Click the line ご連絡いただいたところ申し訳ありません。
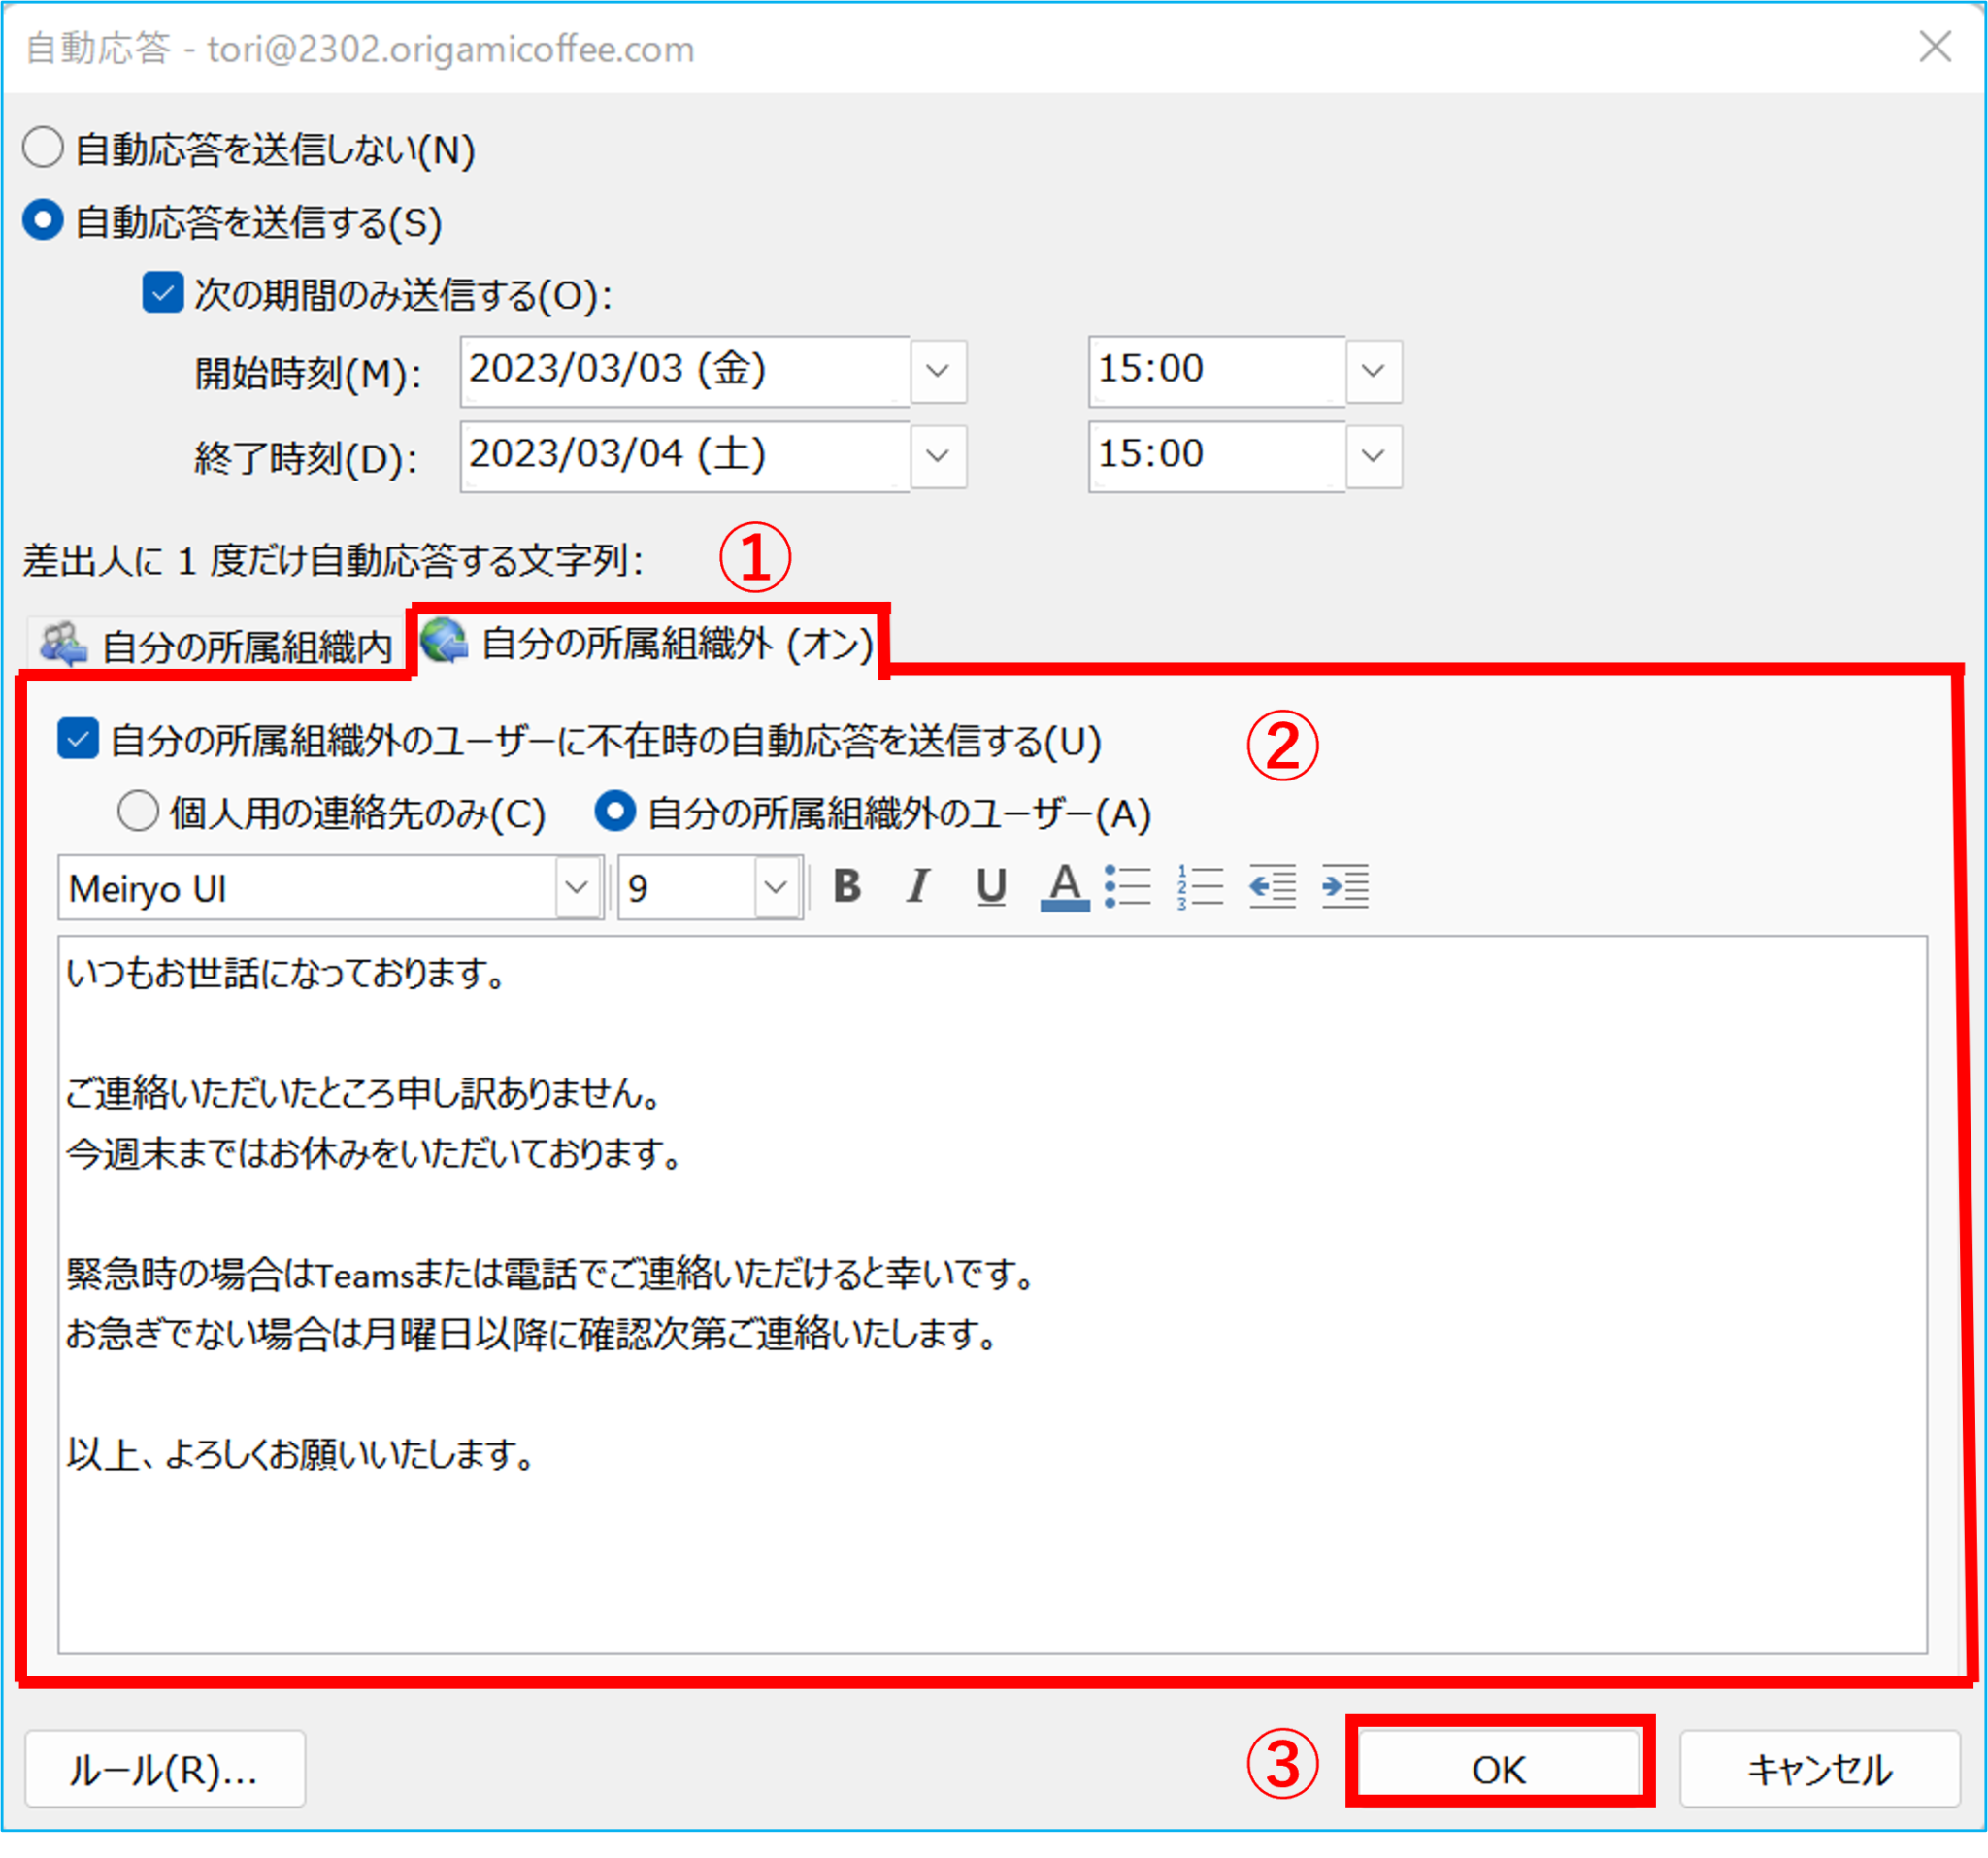The image size is (1988, 1858). 363,1093
